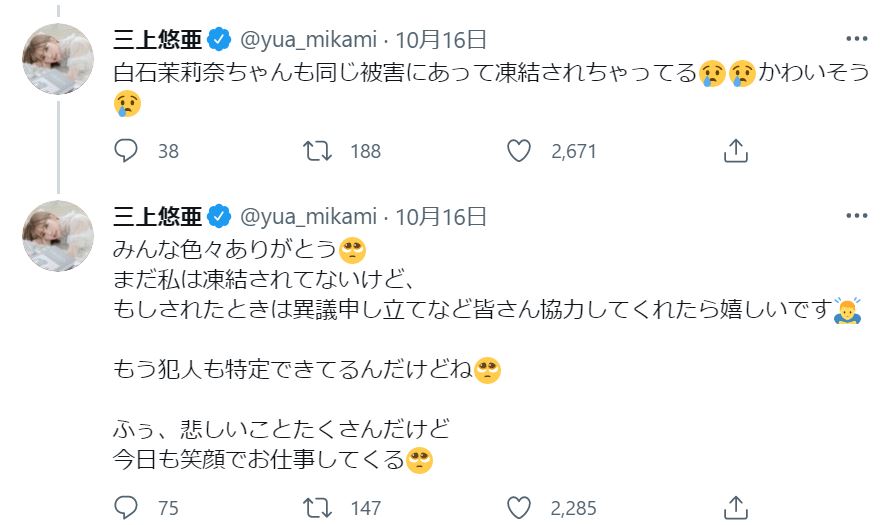Like the tweet with 2,285 likes

click(x=518, y=507)
